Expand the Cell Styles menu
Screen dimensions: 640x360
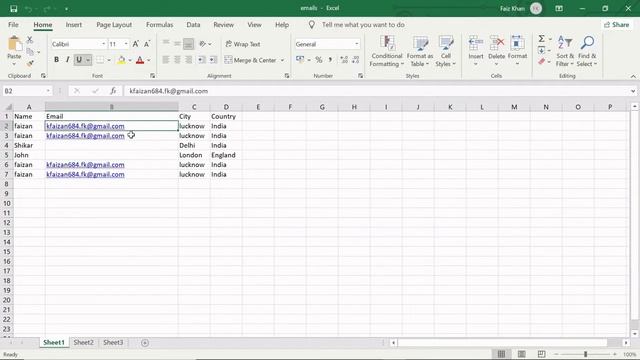pos(445,51)
